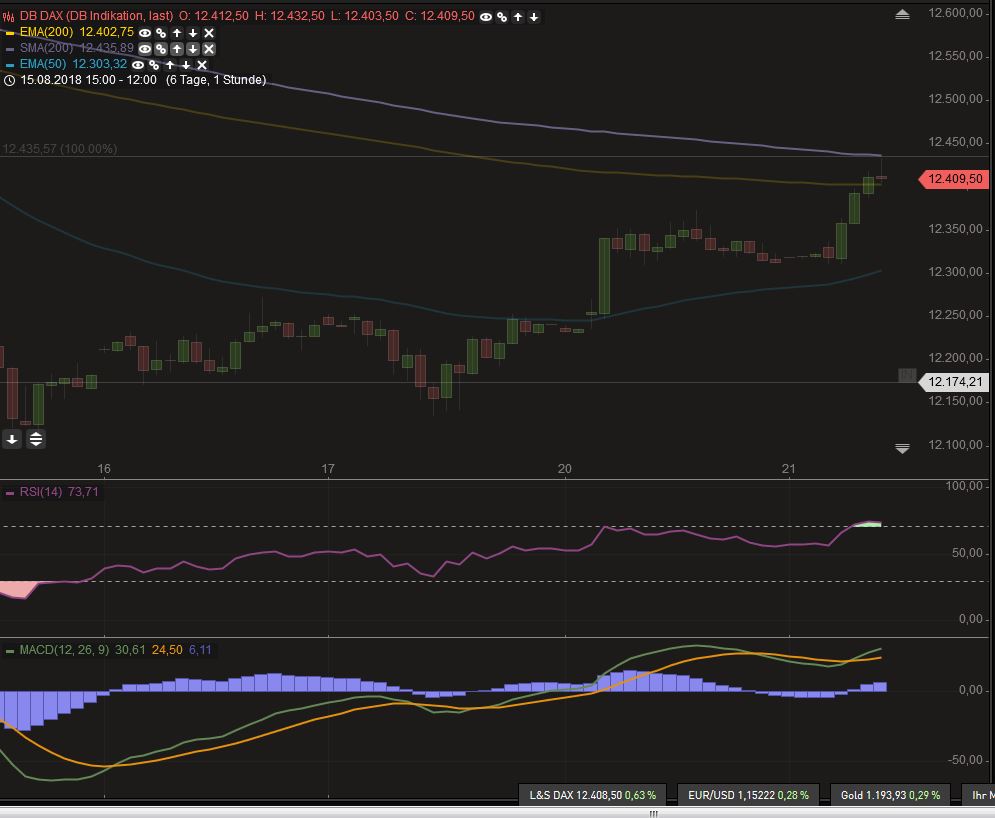Click the eject-style icon at top right
This screenshot has width=995, height=818.
901,14
